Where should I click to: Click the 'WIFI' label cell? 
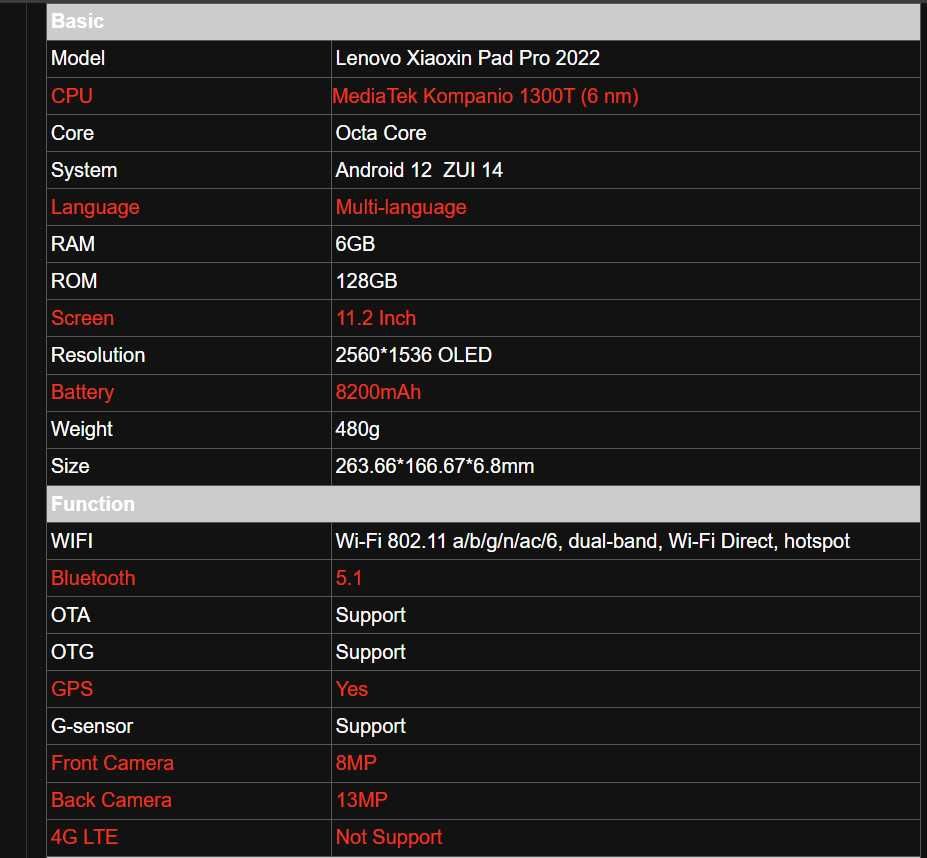point(189,542)
